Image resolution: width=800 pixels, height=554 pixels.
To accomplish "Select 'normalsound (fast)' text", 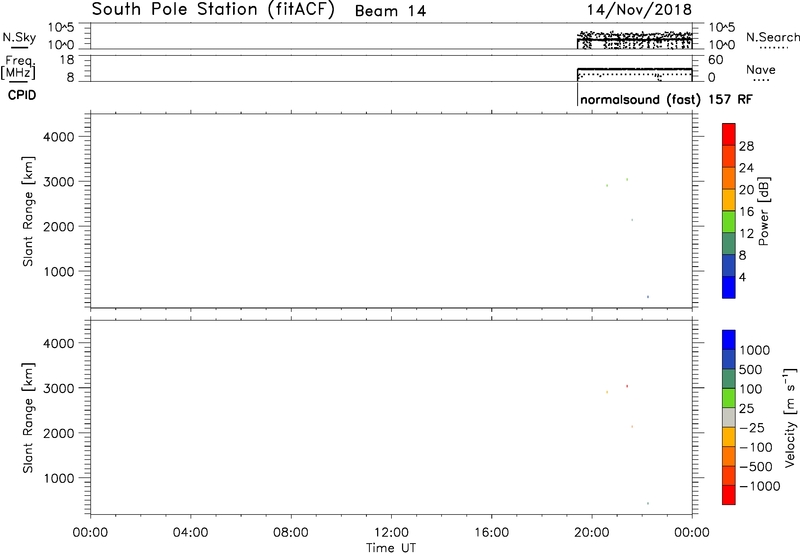I will (640, 99).
